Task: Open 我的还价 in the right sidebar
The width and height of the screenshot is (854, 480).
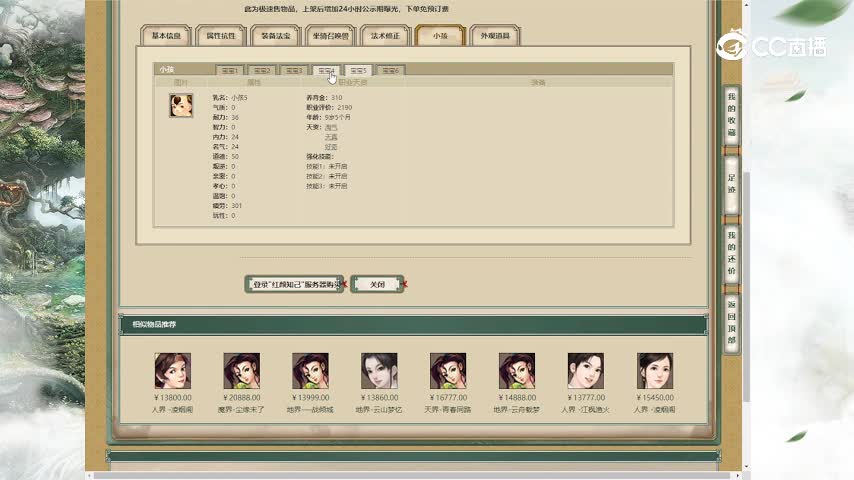Action: tap(731, 253)
